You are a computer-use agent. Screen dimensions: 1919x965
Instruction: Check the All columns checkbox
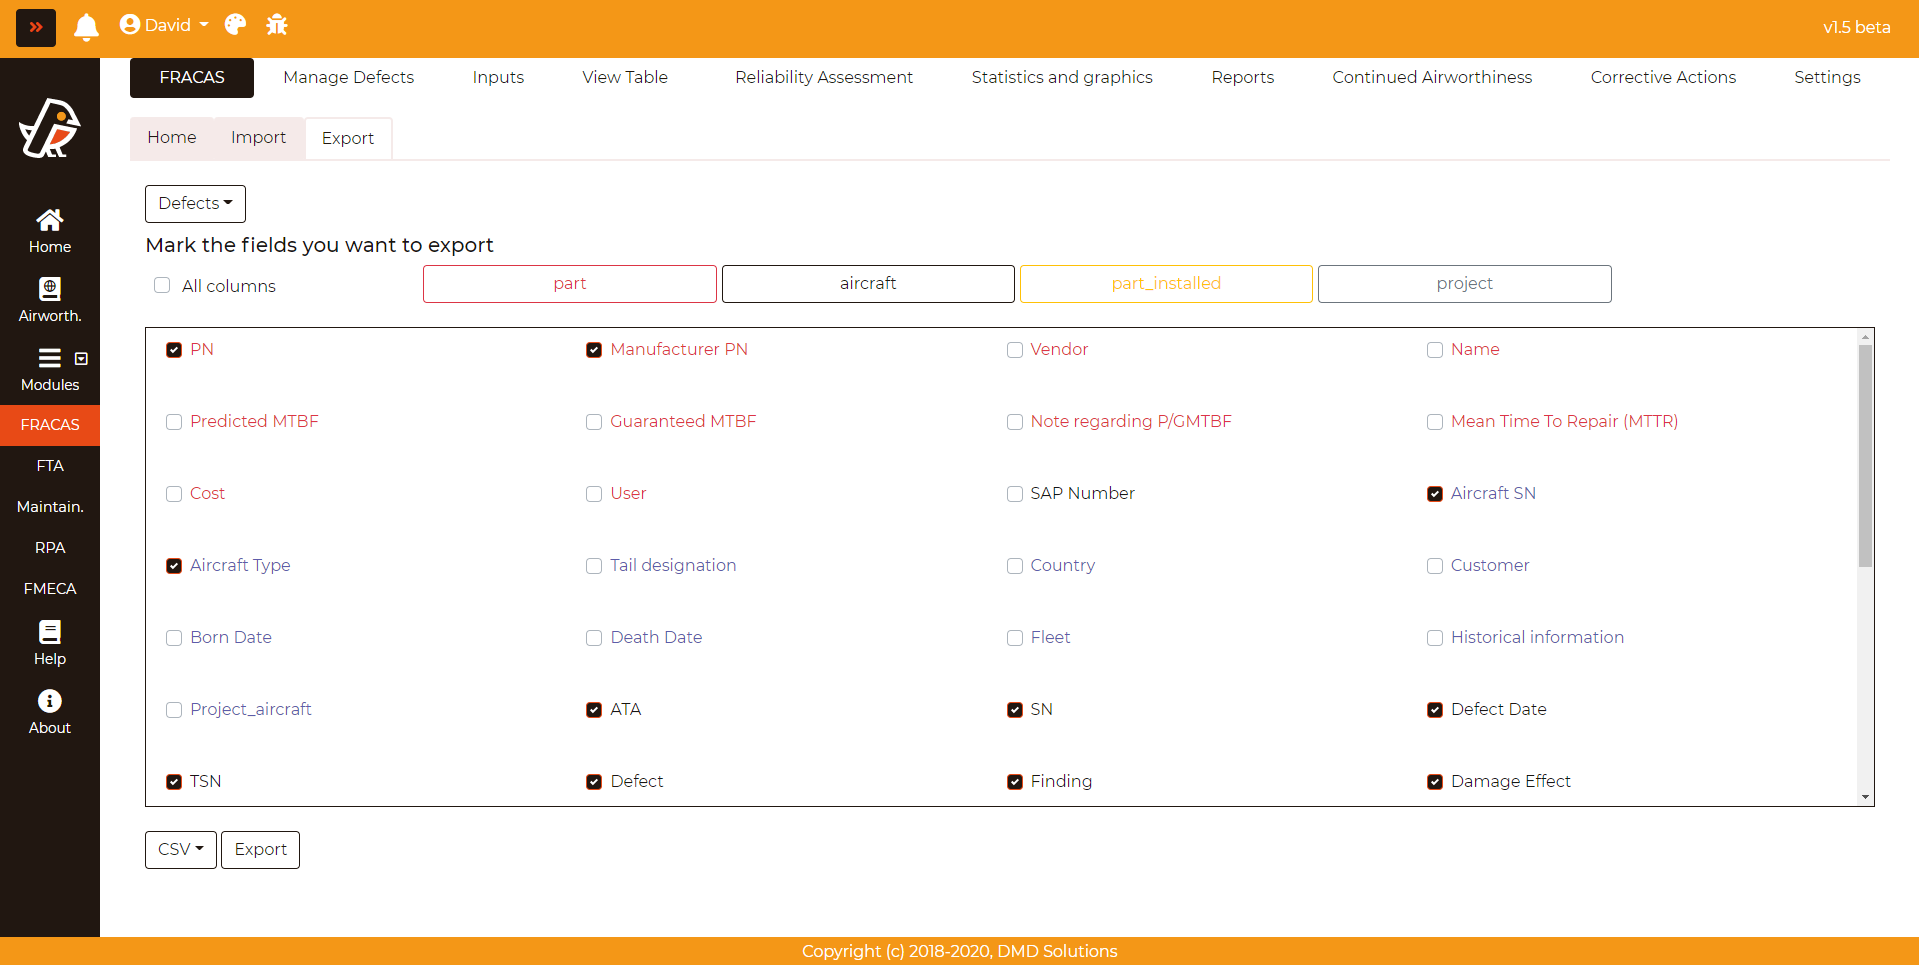[162, 285]
